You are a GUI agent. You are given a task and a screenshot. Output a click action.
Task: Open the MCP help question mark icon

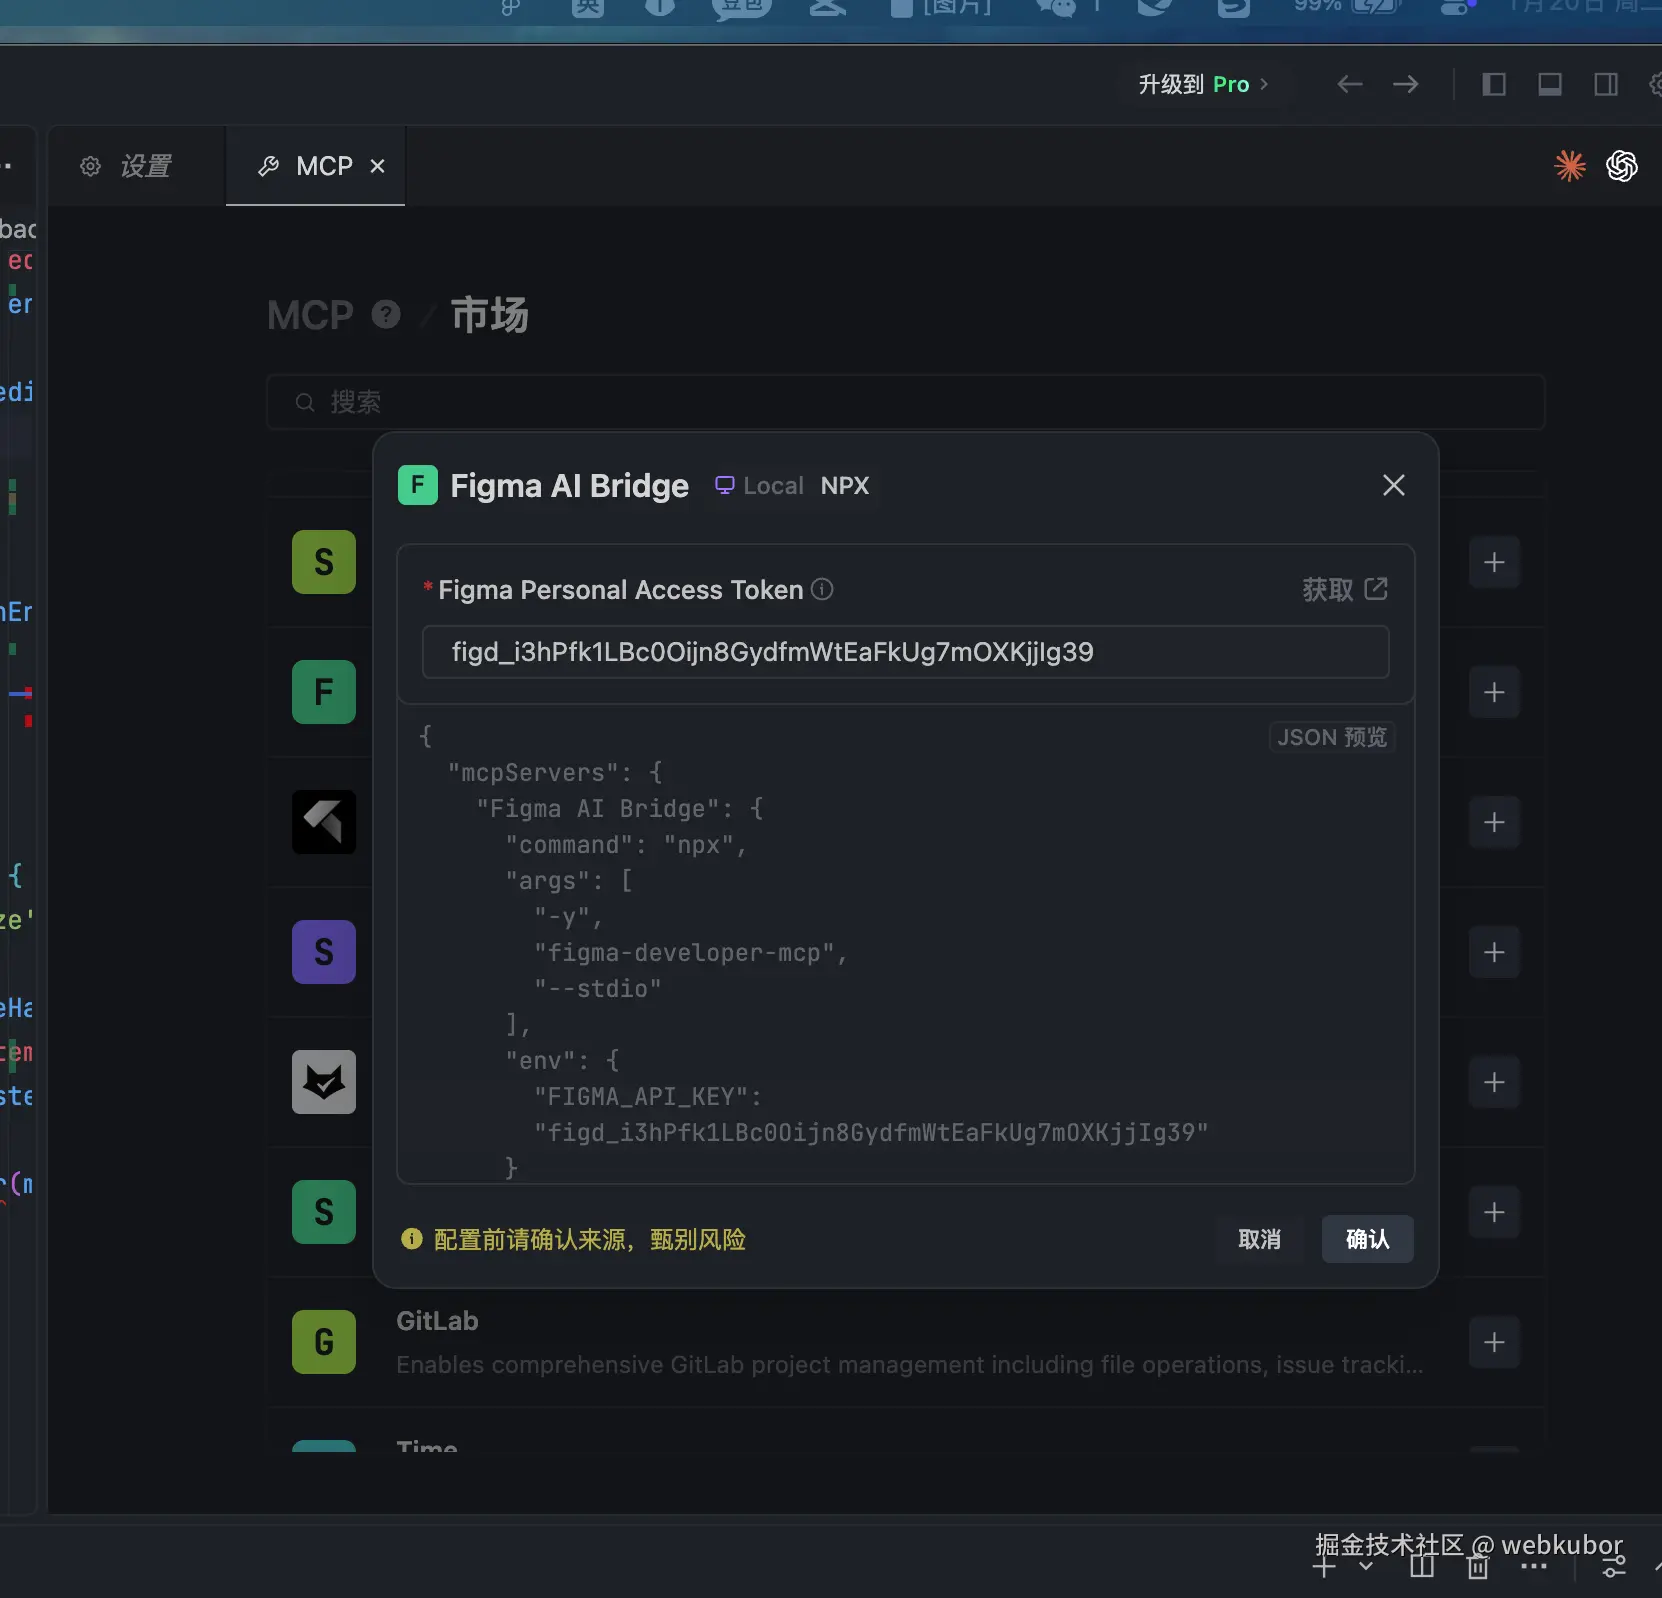click(x=386, y=314)
